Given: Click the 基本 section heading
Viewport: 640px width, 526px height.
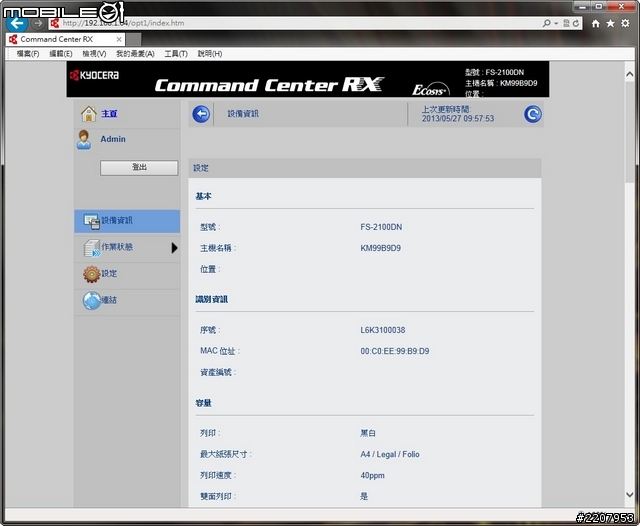Looking at the screenshot, I should (203, 196).
